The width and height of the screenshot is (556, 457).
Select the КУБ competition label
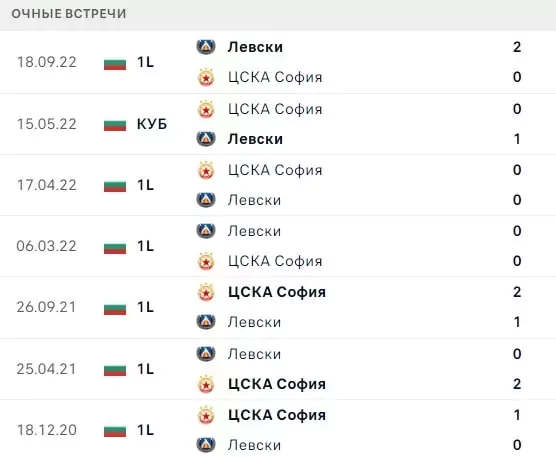coord(152,124)
